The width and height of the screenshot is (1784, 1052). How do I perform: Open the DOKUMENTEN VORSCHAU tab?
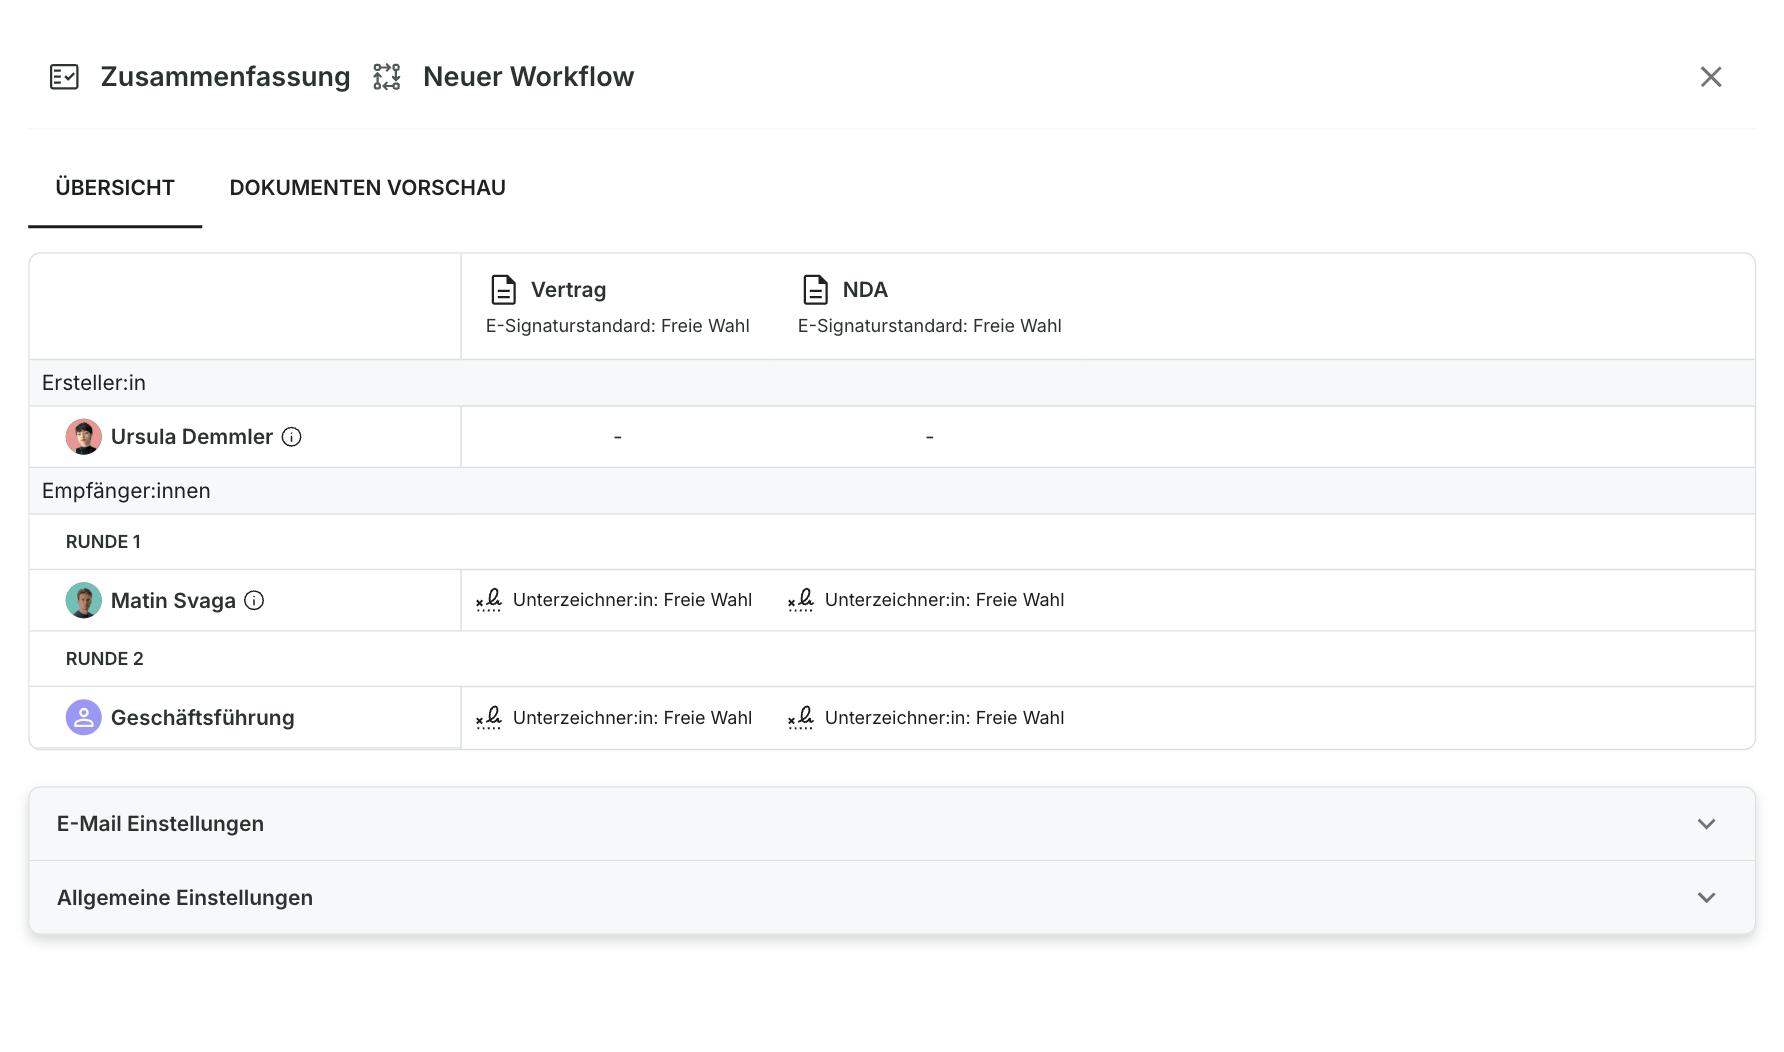click(x=368, y=188)
